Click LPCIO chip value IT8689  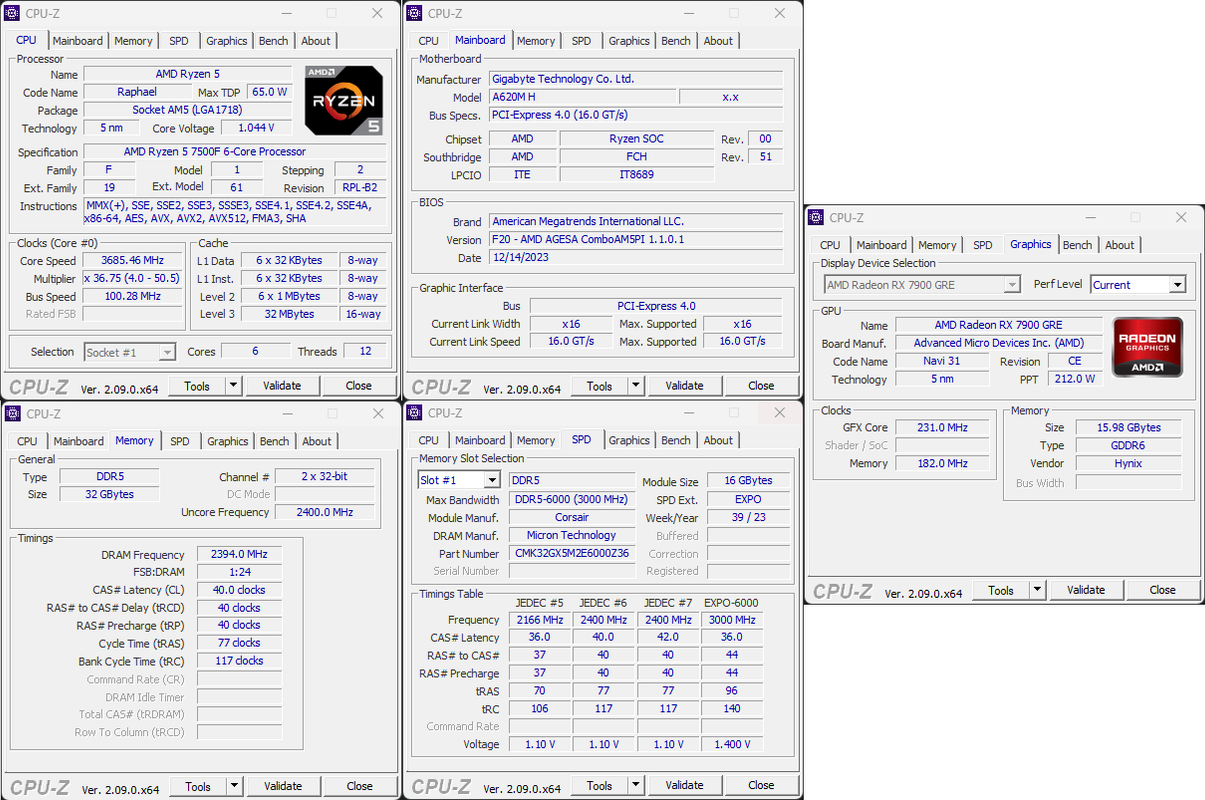coord(637,175)
